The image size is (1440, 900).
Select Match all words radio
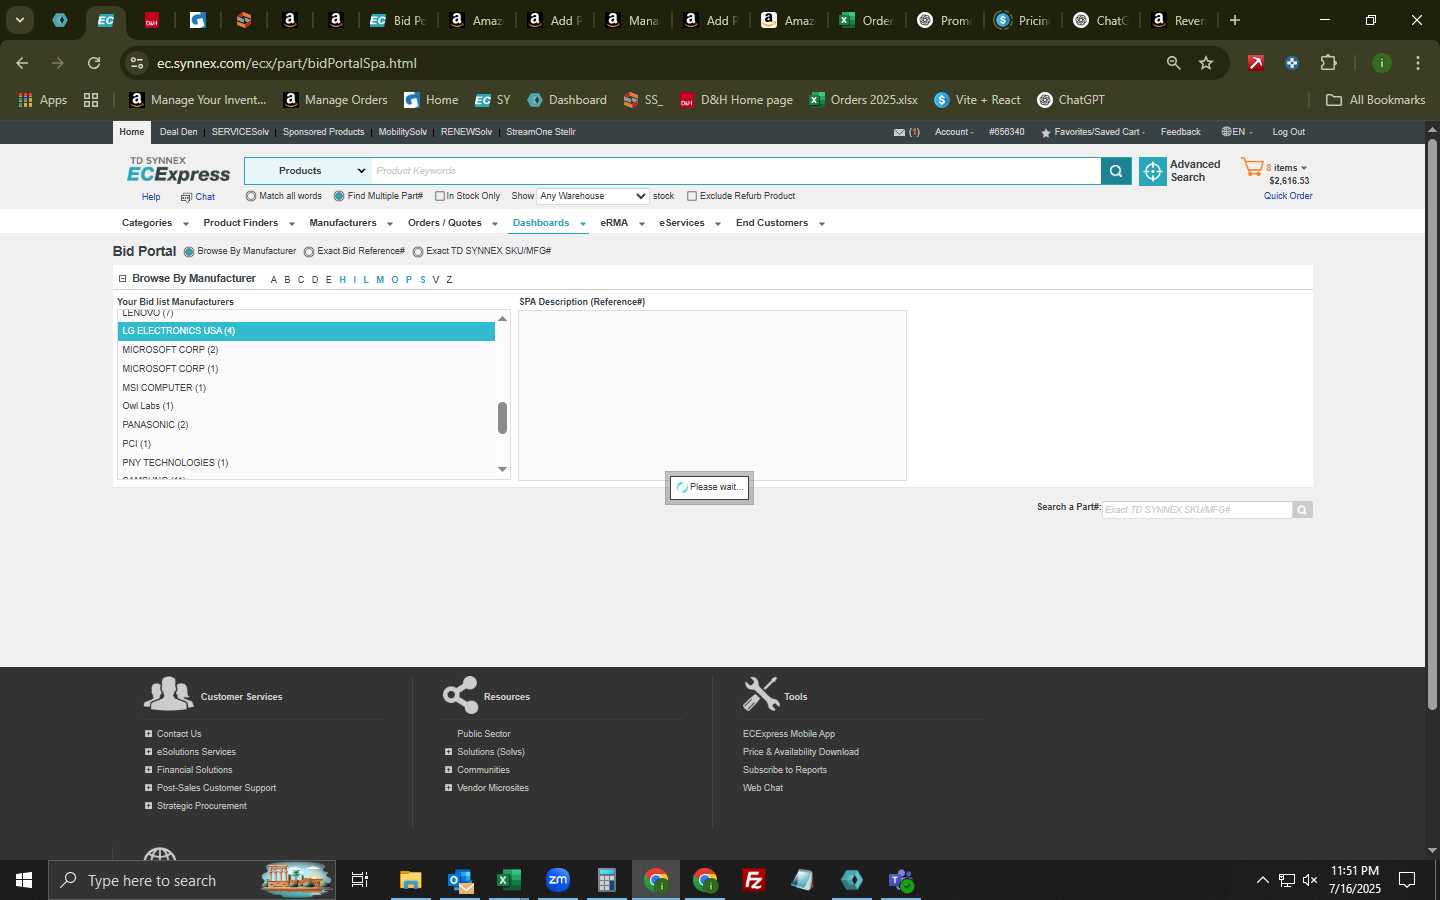pyautogui.click(x=251, y=196)
